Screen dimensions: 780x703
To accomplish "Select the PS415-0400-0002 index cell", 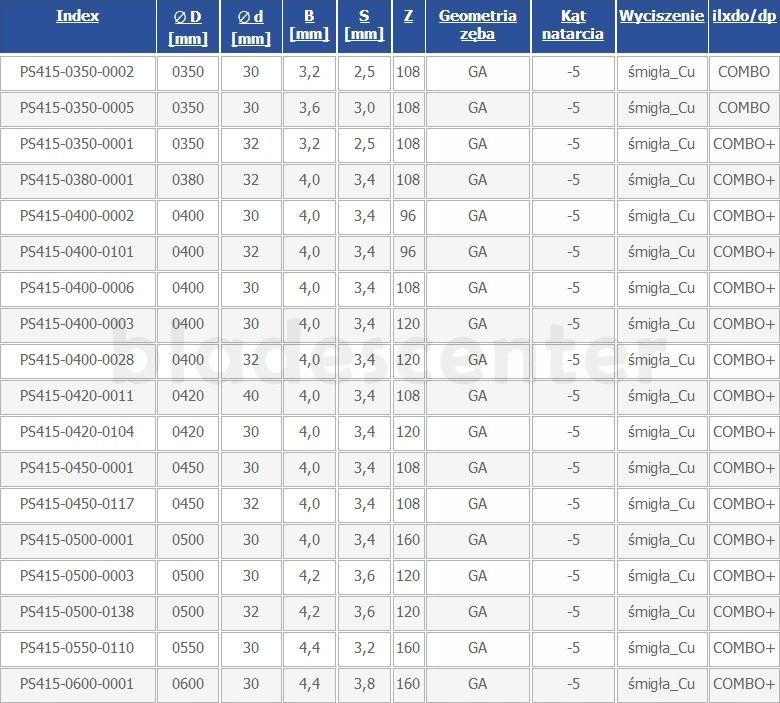I will click(77, 216).
